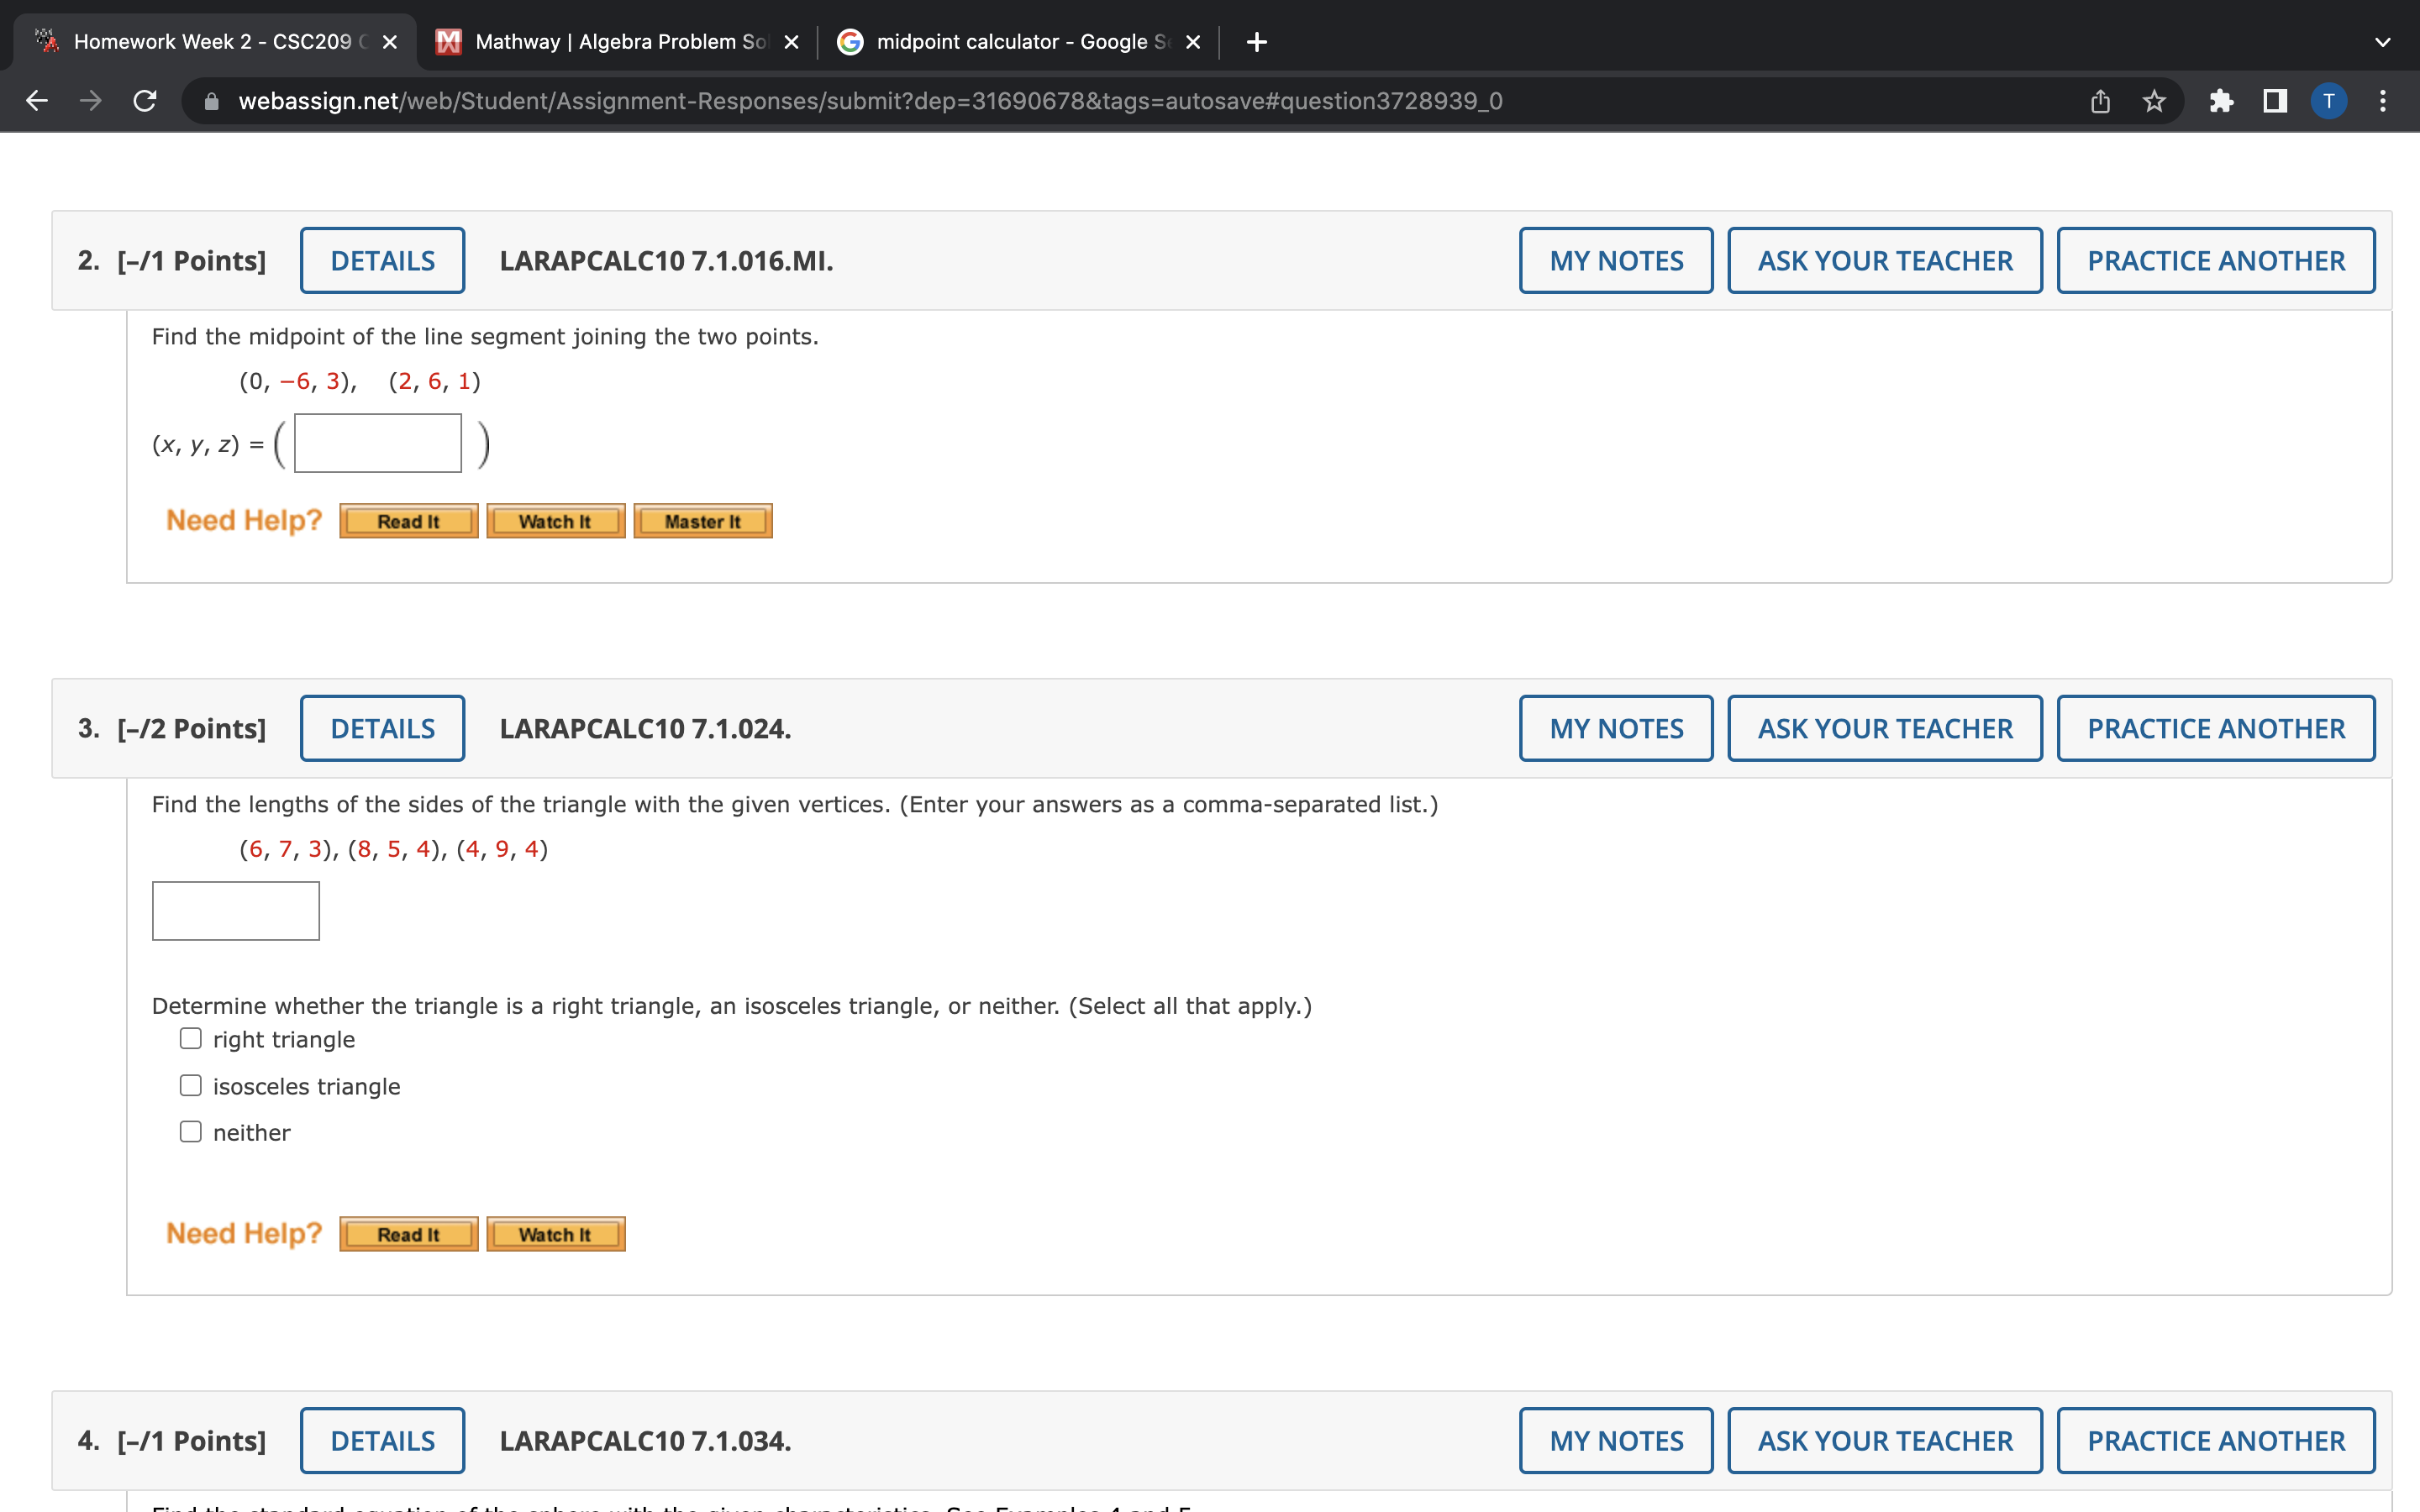Viewport: 2420px width, 1512px height.
Task: Click the midpoint answer input box
Action: [378, 443]
